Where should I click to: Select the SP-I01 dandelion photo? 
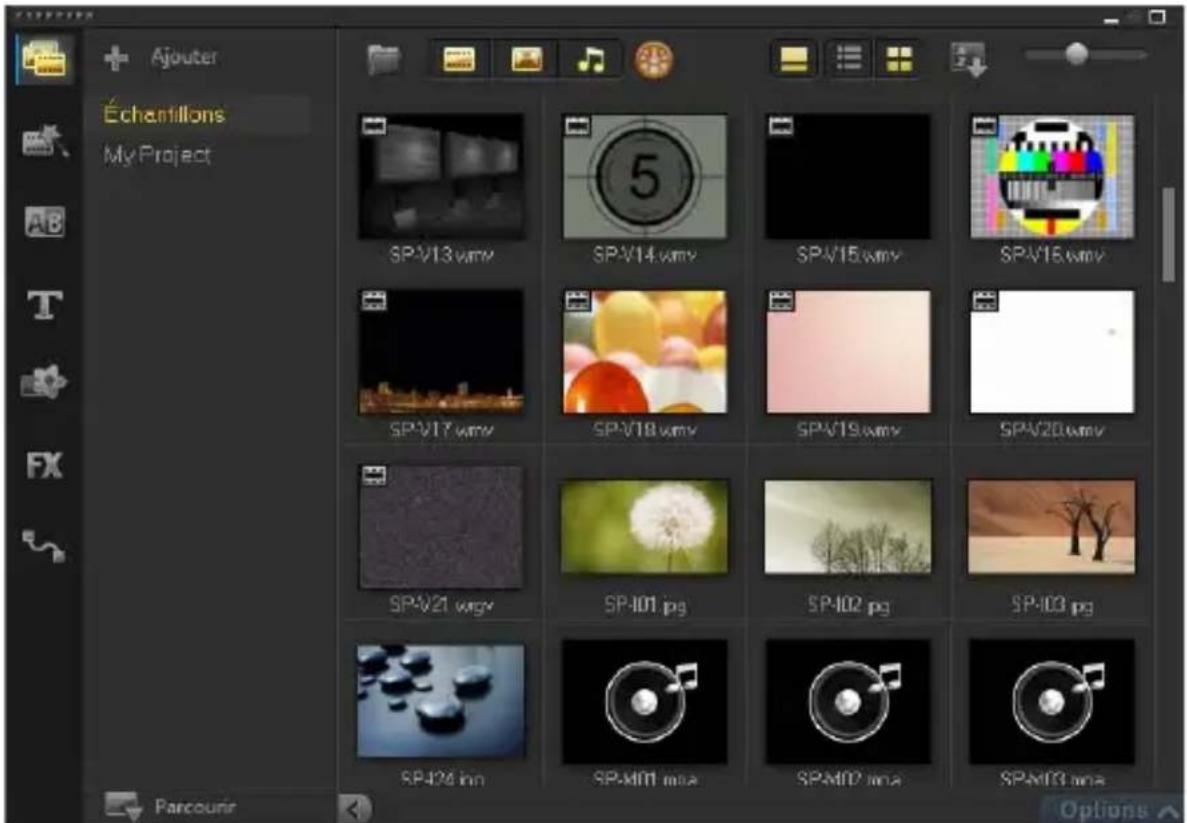pos(645,526)
